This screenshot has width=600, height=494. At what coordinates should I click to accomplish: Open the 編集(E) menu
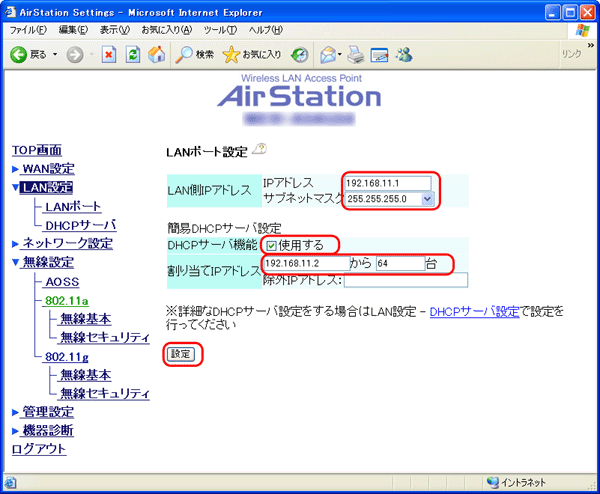[73, 30]
